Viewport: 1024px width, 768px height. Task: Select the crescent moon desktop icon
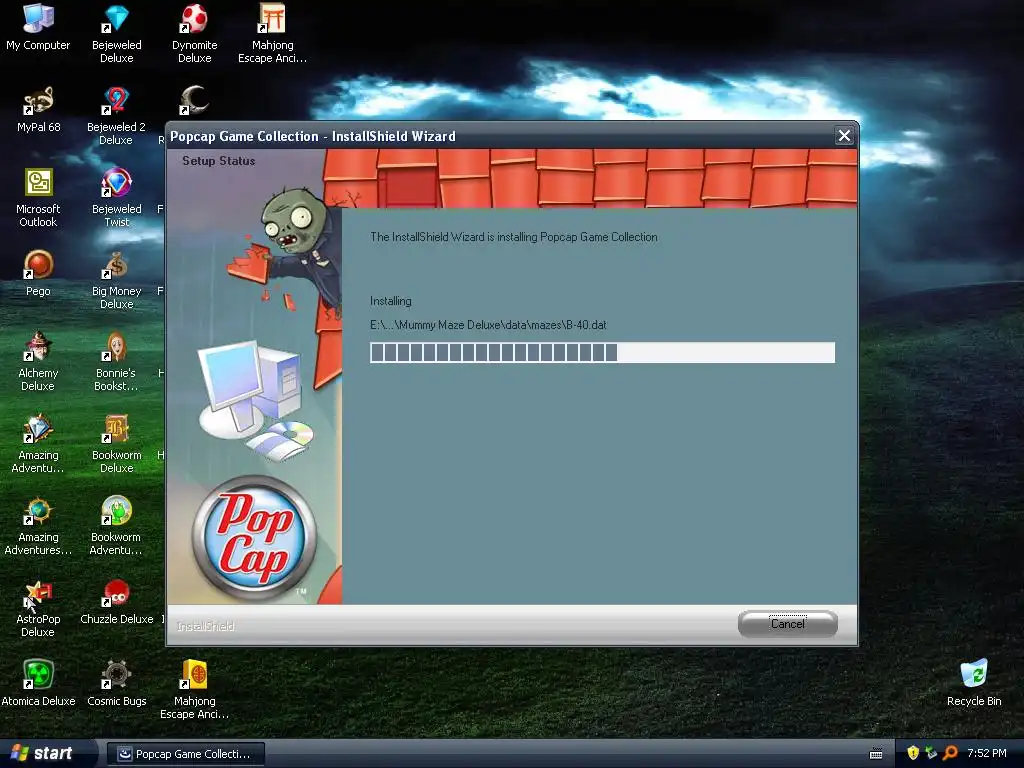[x=193, y=101]
